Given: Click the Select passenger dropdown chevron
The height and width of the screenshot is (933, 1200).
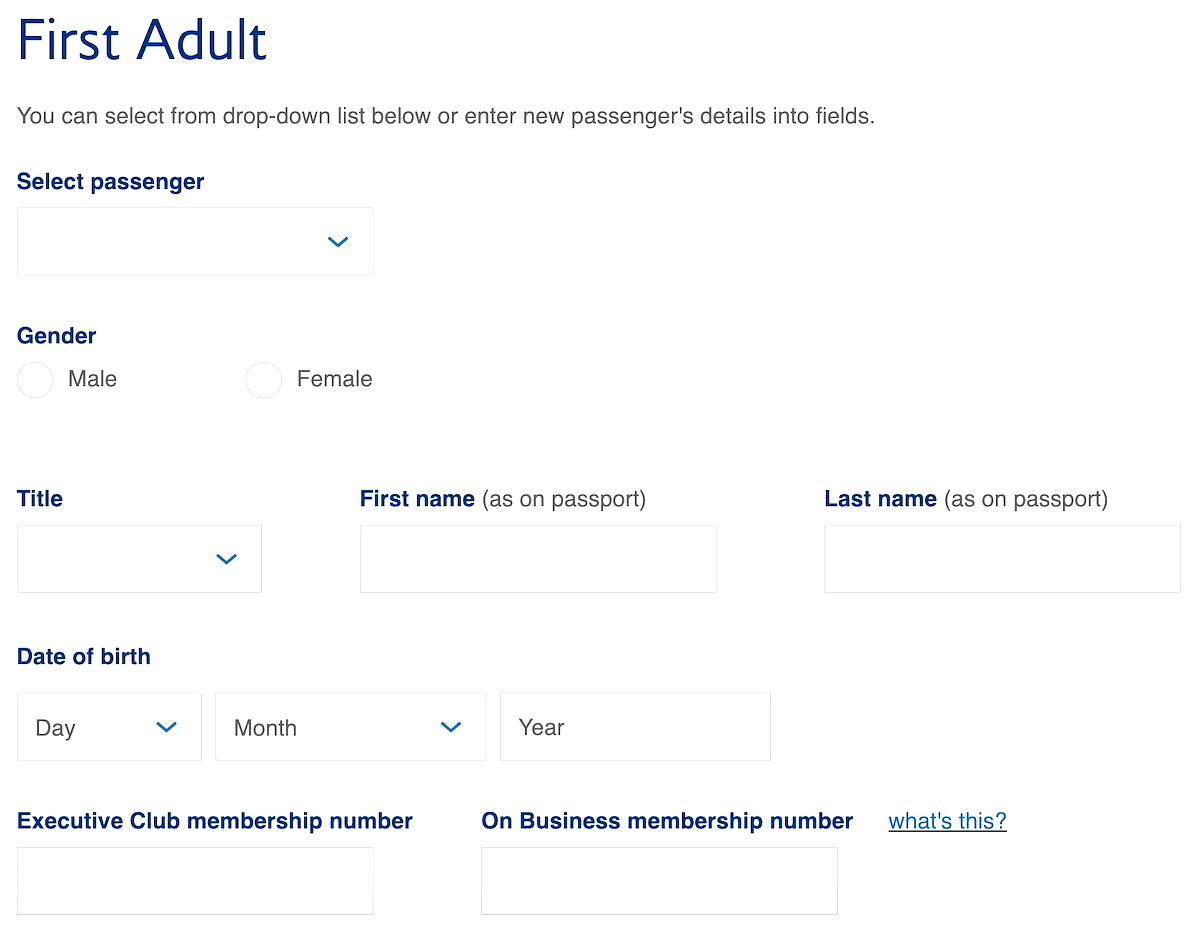Looking at the screenshot, I should coord(338,241).
